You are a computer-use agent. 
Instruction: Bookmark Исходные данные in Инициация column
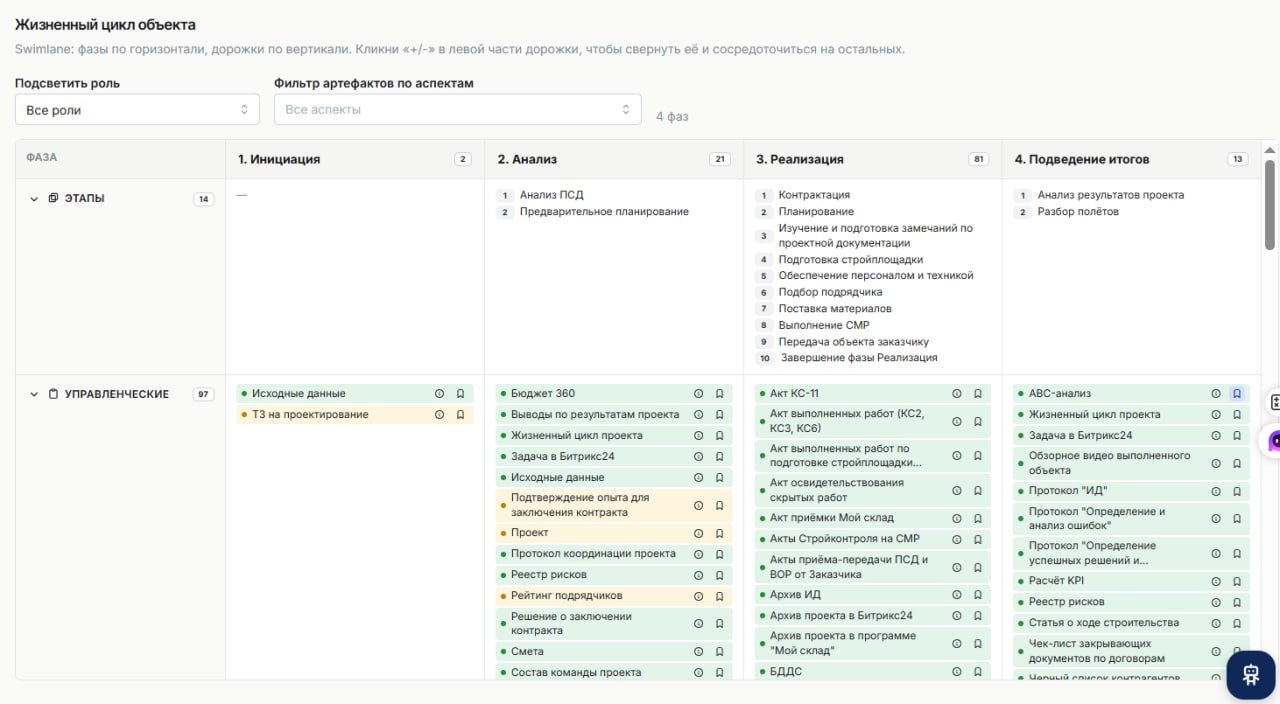460,394
